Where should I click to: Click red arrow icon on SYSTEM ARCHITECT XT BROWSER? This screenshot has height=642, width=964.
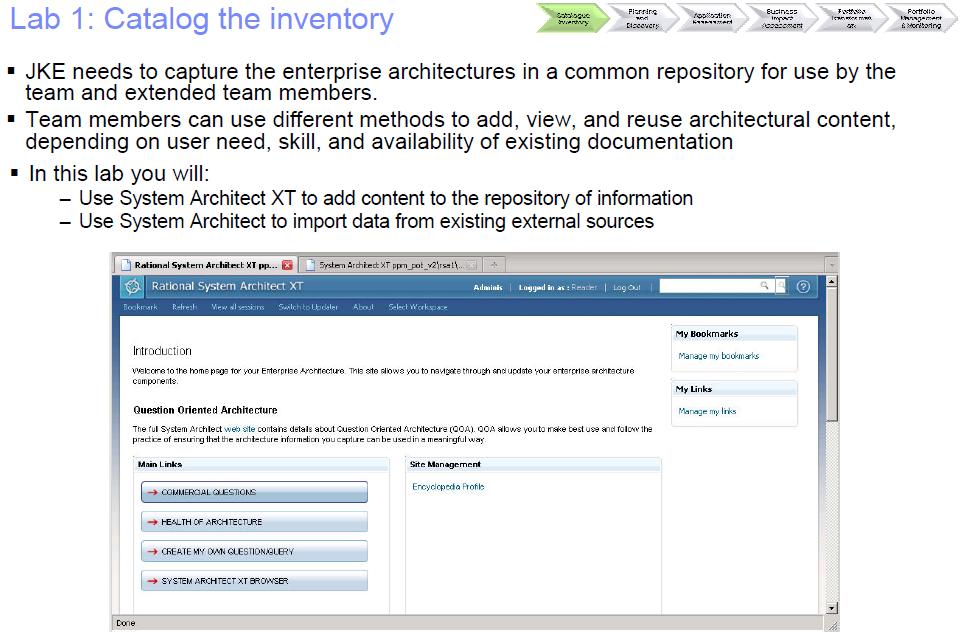point(152,581)
